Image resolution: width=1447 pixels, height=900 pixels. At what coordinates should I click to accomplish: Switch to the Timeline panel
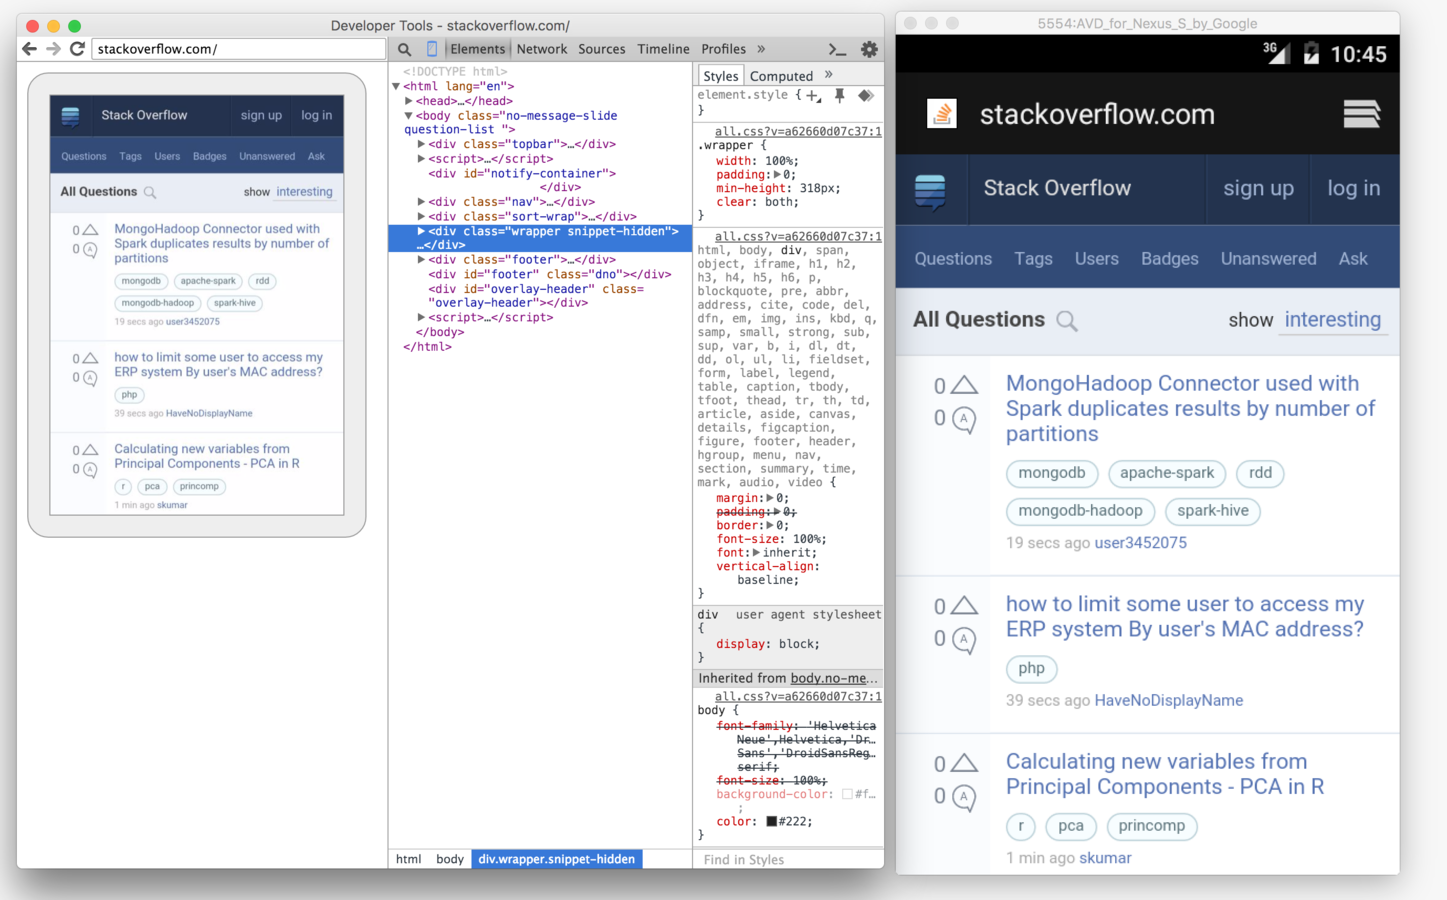tap(663, 49)
